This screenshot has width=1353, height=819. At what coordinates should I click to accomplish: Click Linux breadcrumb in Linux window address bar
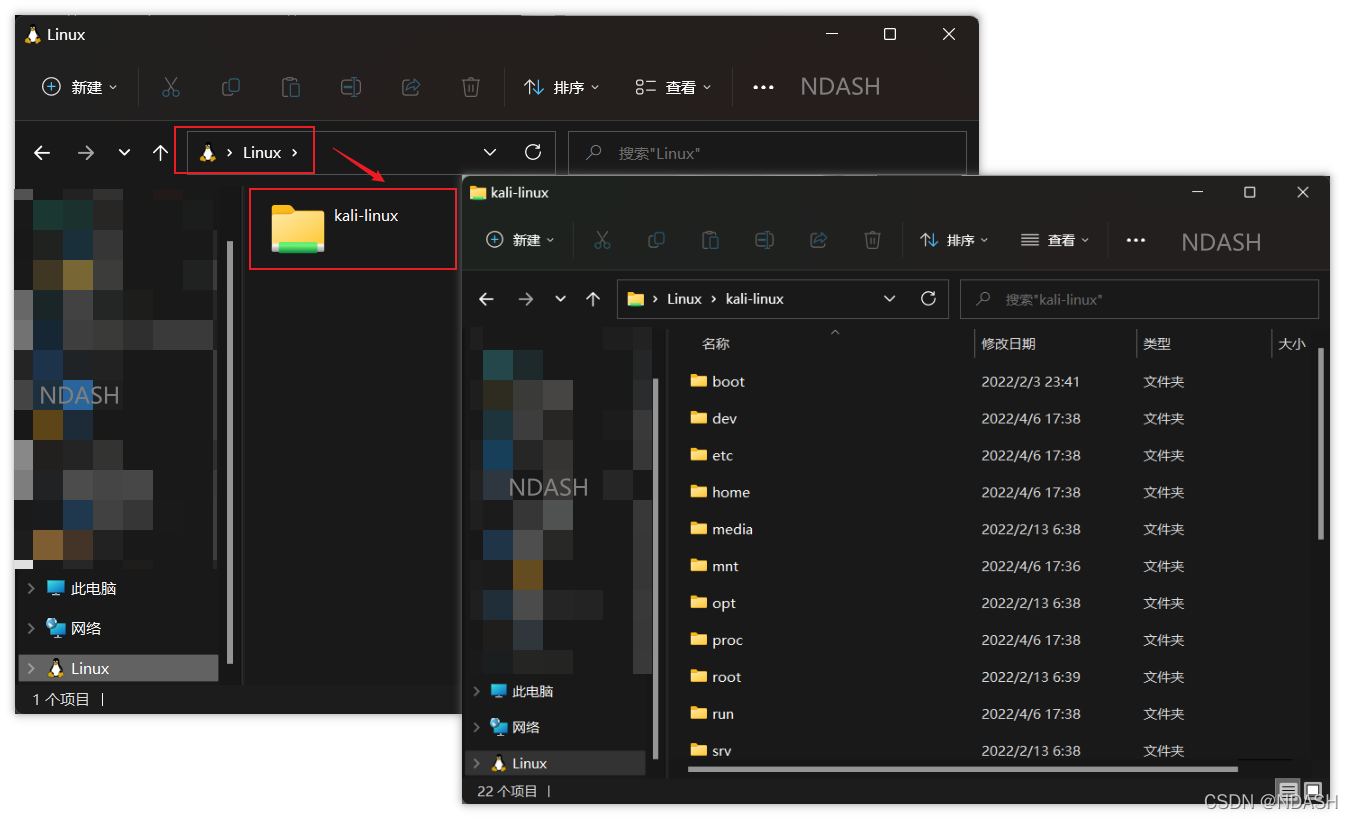pyautogui.click(x=262, y=153)
